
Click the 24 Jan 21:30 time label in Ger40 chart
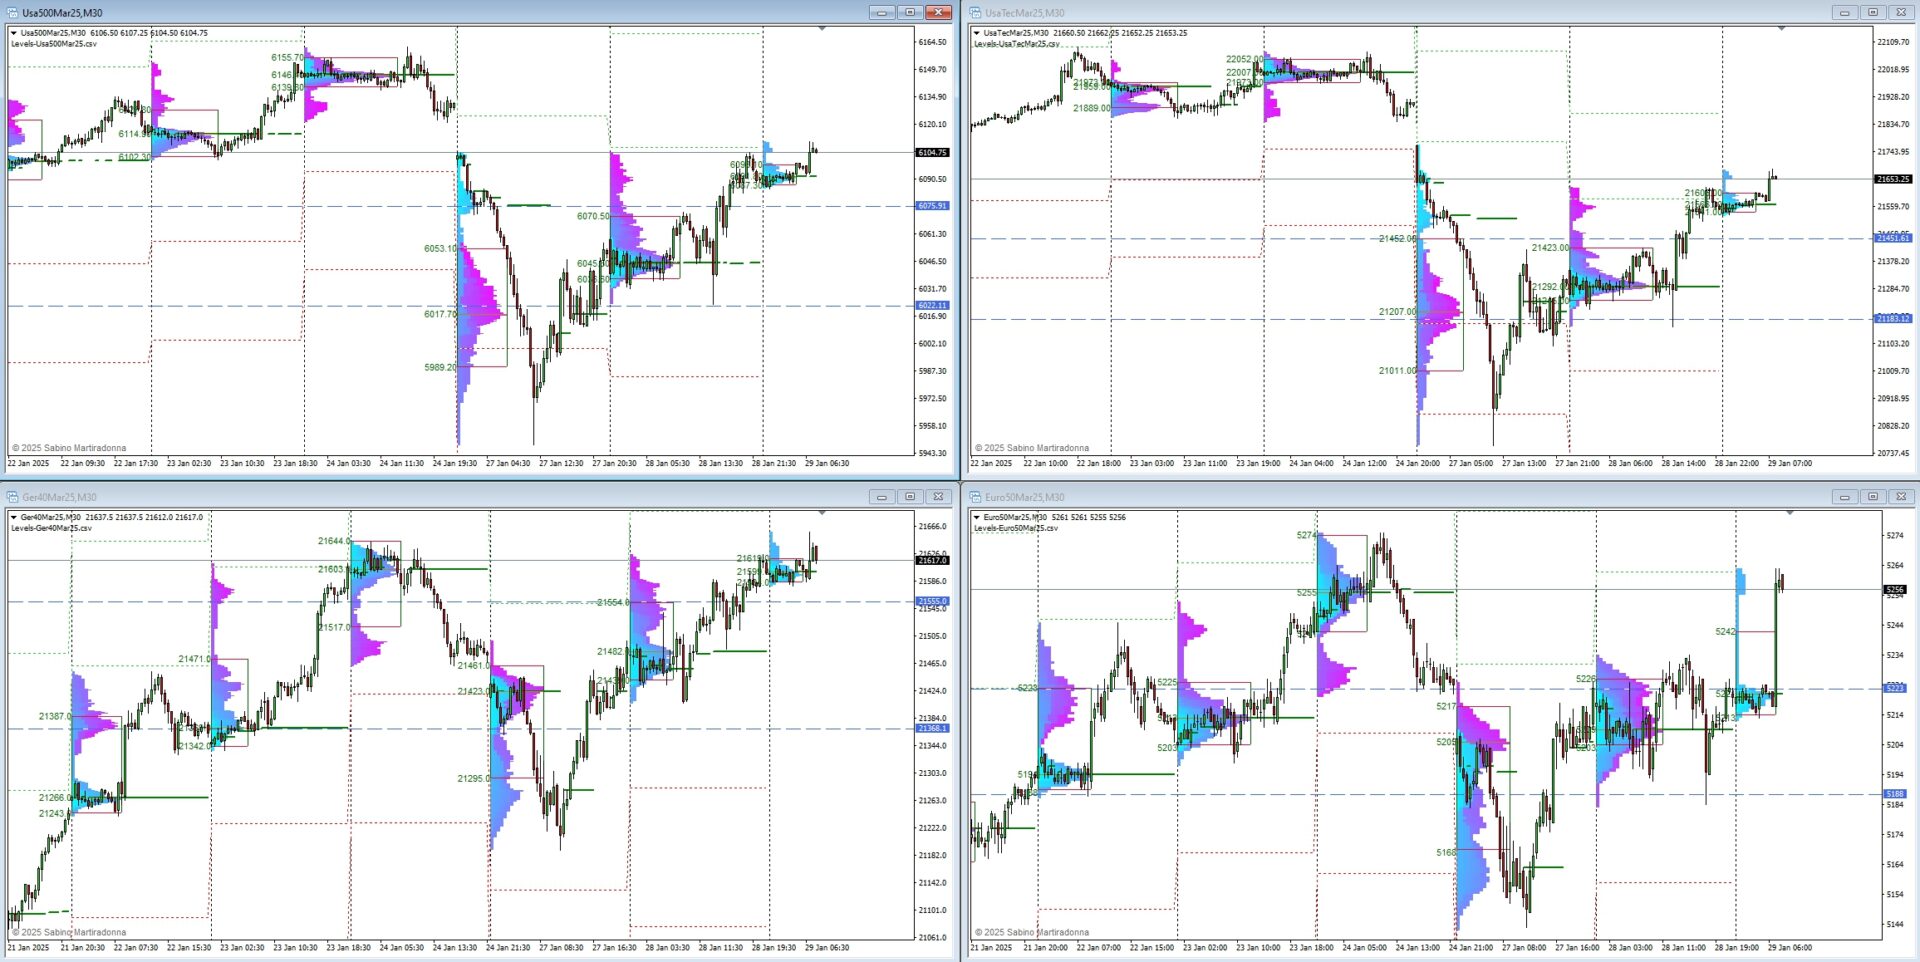click(508, 948)
